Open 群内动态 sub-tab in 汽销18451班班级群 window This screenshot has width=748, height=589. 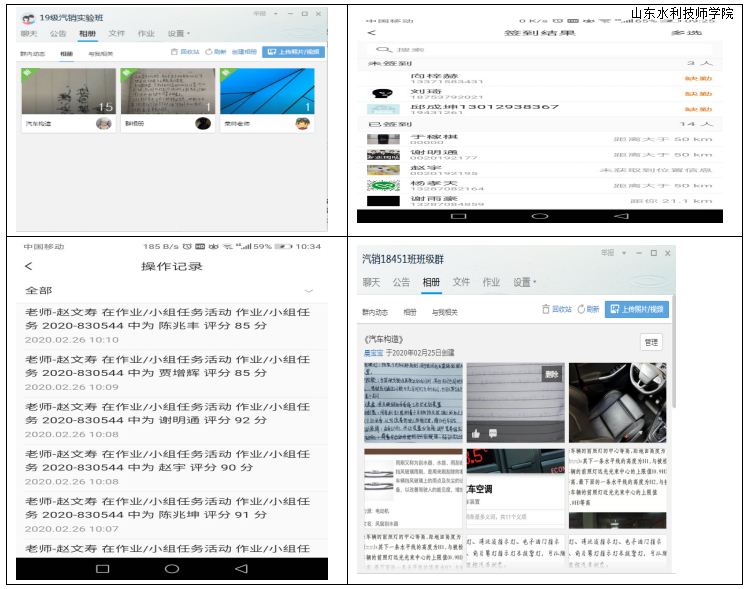pyautogui.click(x=374, y=312)
